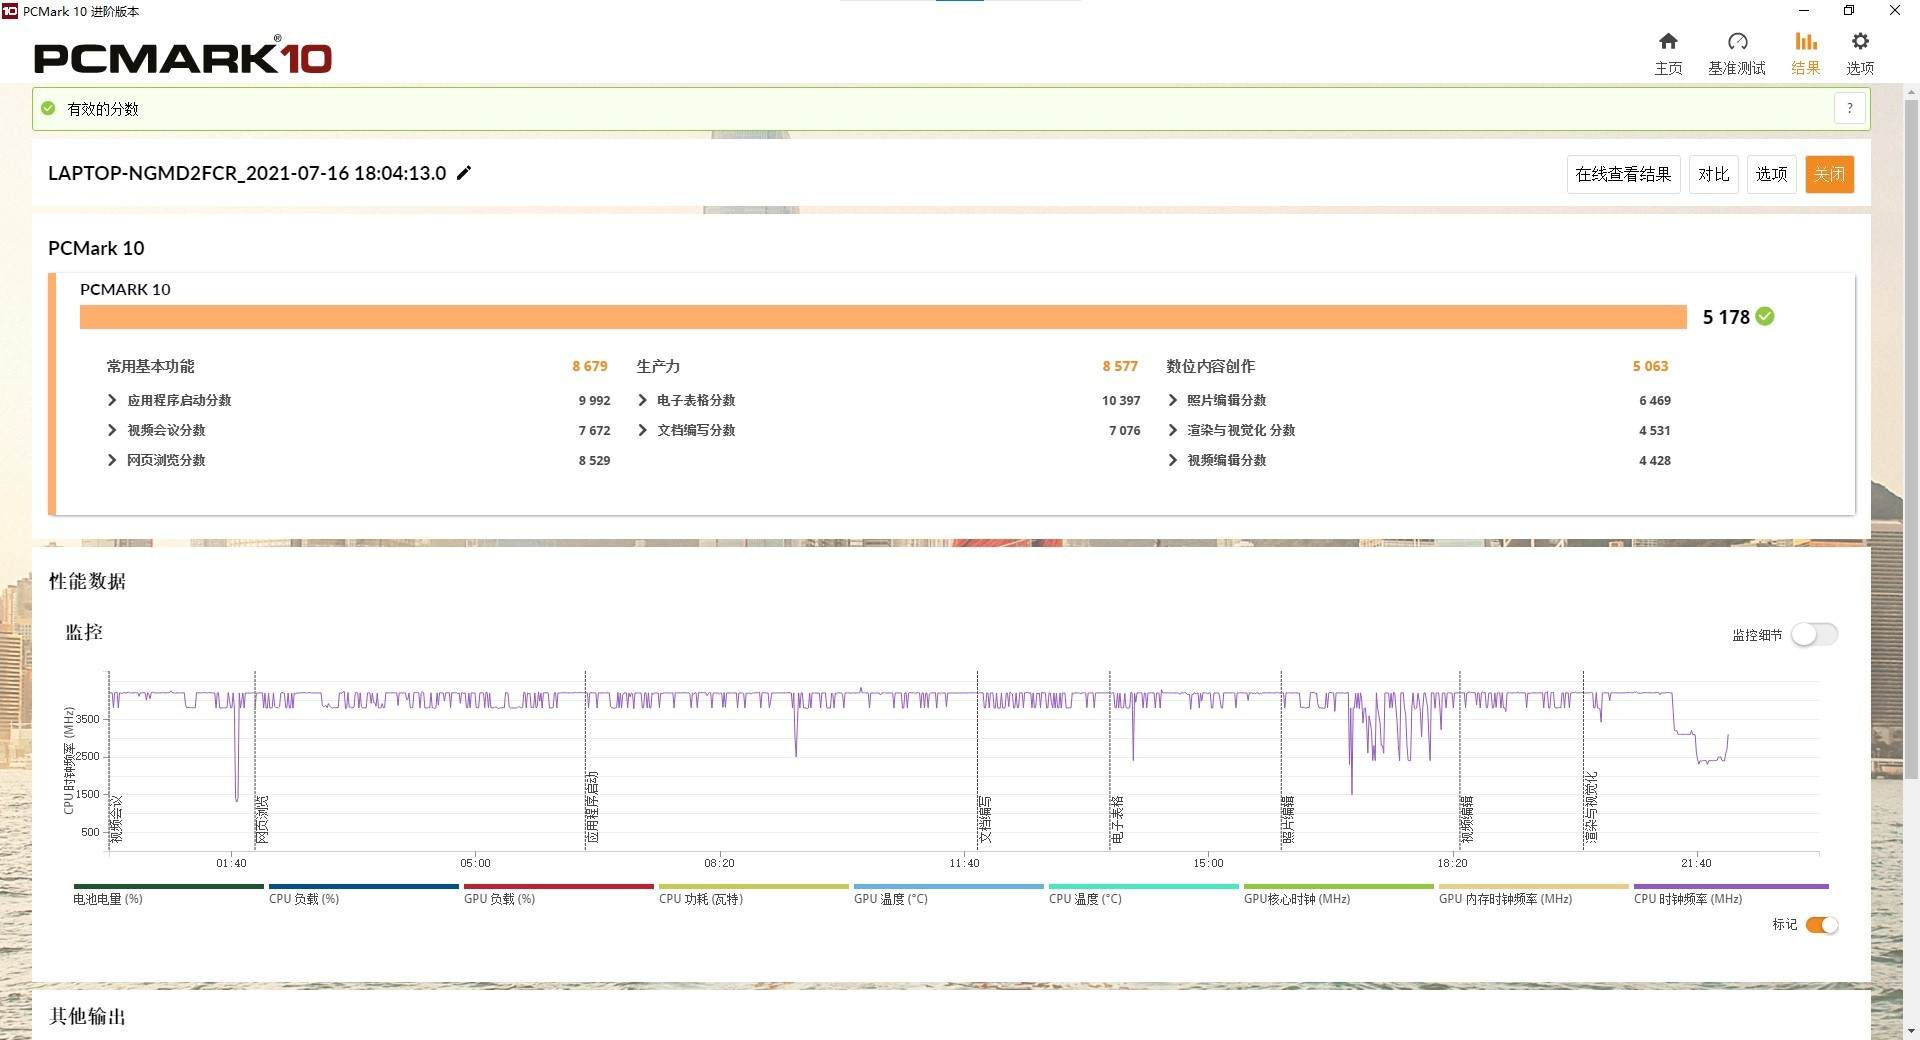
Task: Expand the 视频编辑分数 row
Action: pyautogui.click(x=1172, y=460)
